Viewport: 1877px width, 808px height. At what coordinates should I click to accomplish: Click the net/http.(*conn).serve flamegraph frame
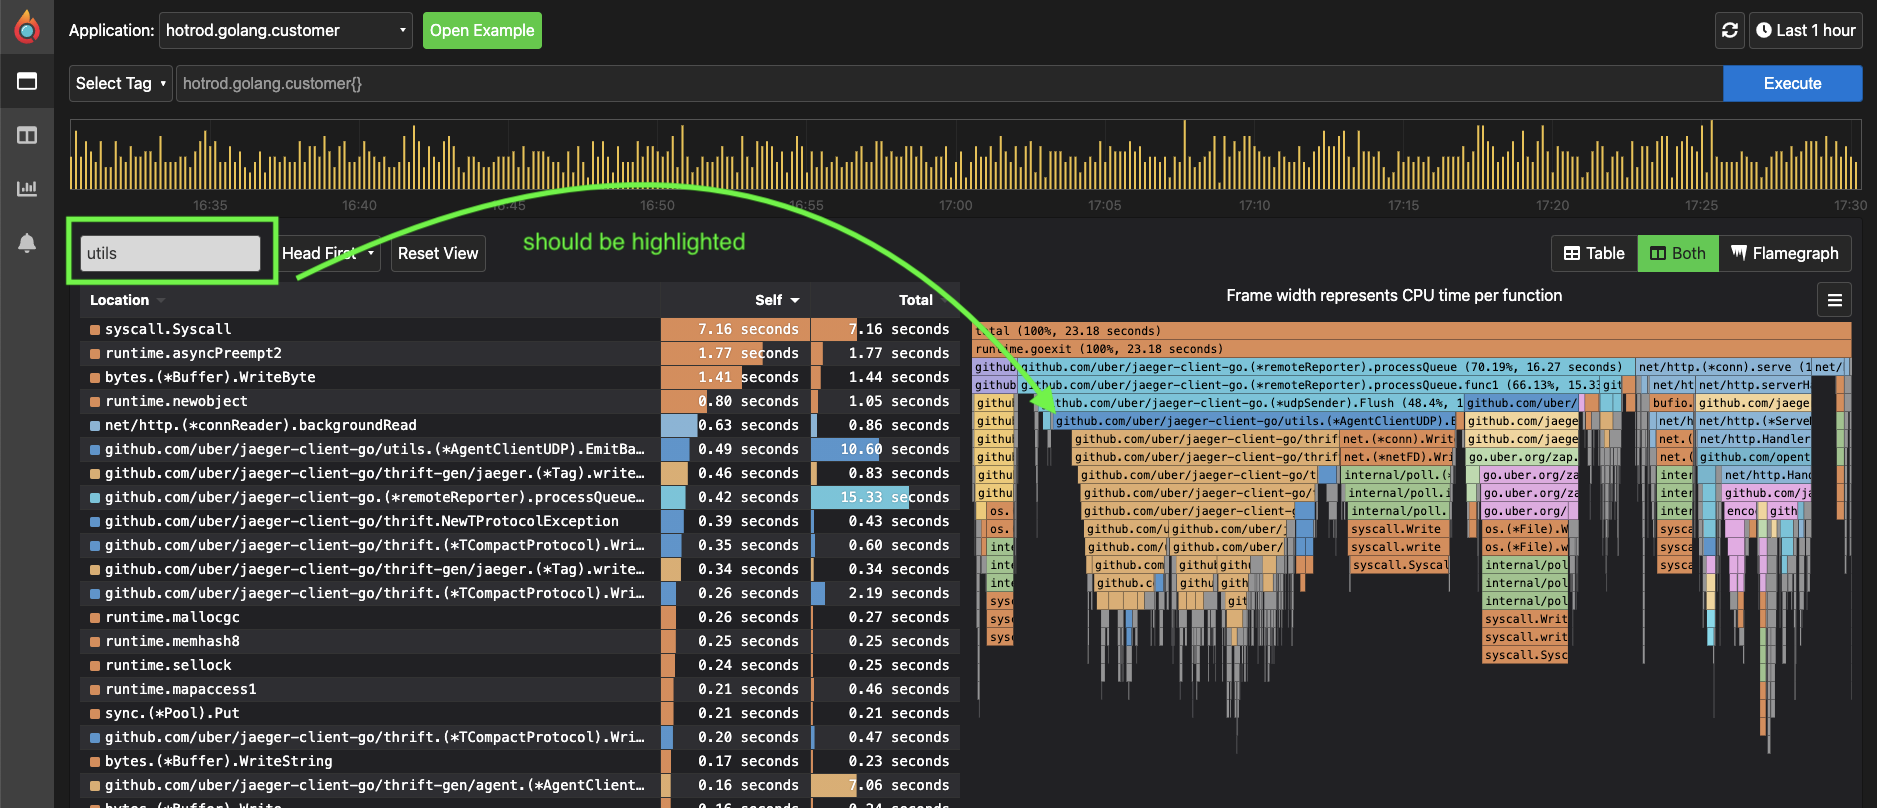pyautogui.click(x=1725, y=367)
